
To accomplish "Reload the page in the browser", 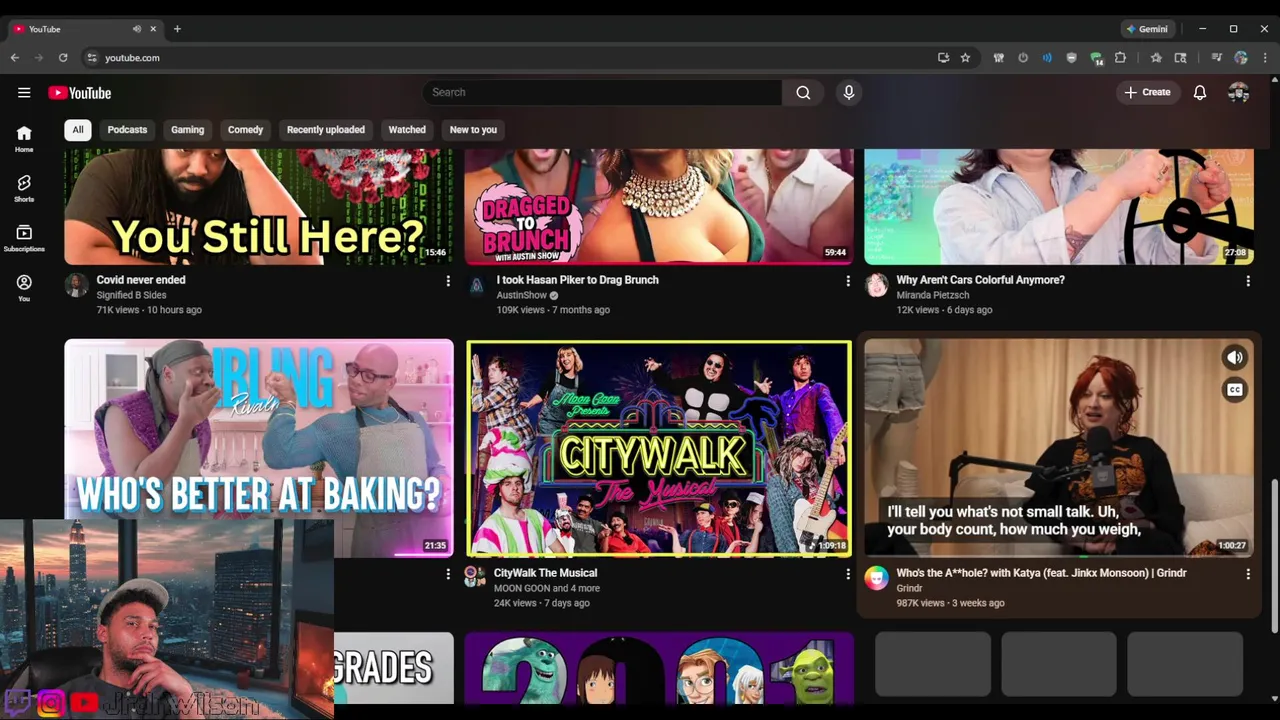I will coord(63,58).
